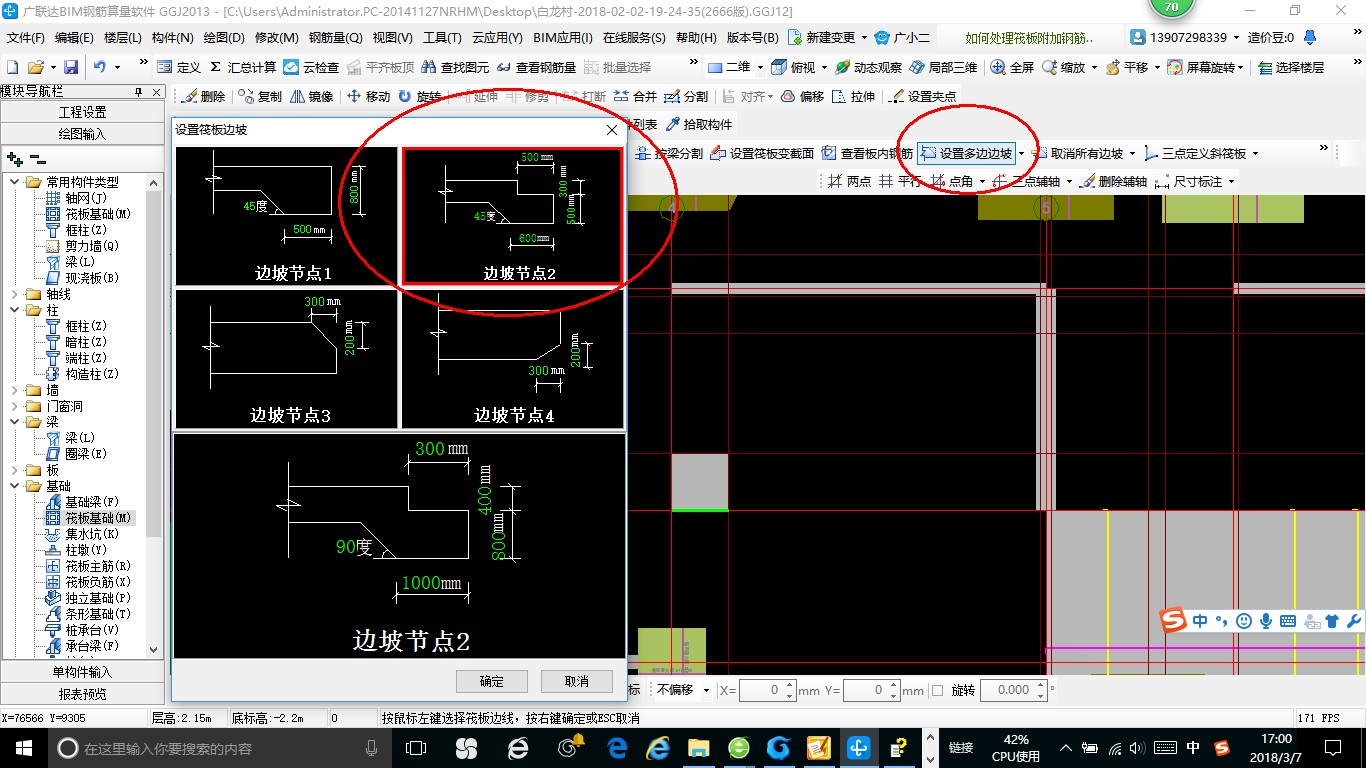Screen dimensions: 1366x768
Task: Click Task View icon on taskbar
Action: pos(415,747)
